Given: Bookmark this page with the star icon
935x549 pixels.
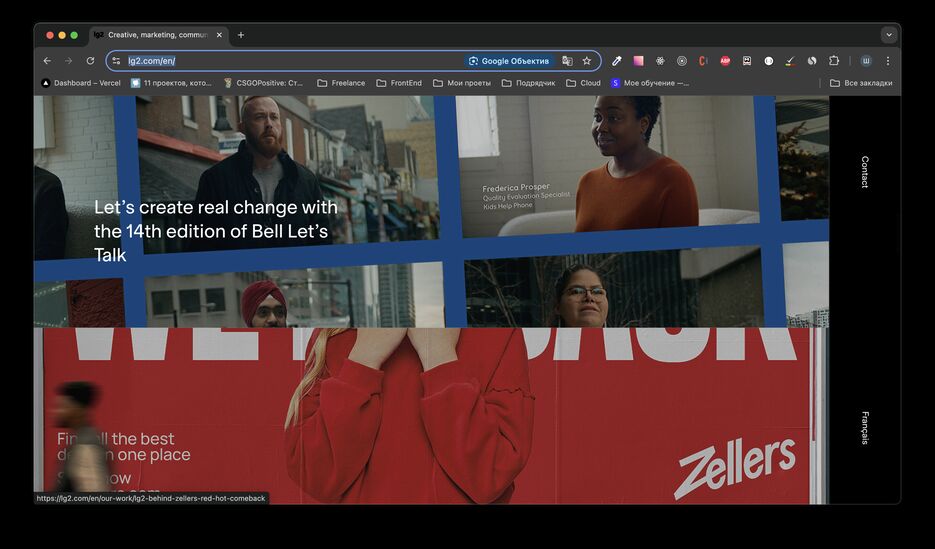Looking at the screenshot, I should click(x=587, y=61).
